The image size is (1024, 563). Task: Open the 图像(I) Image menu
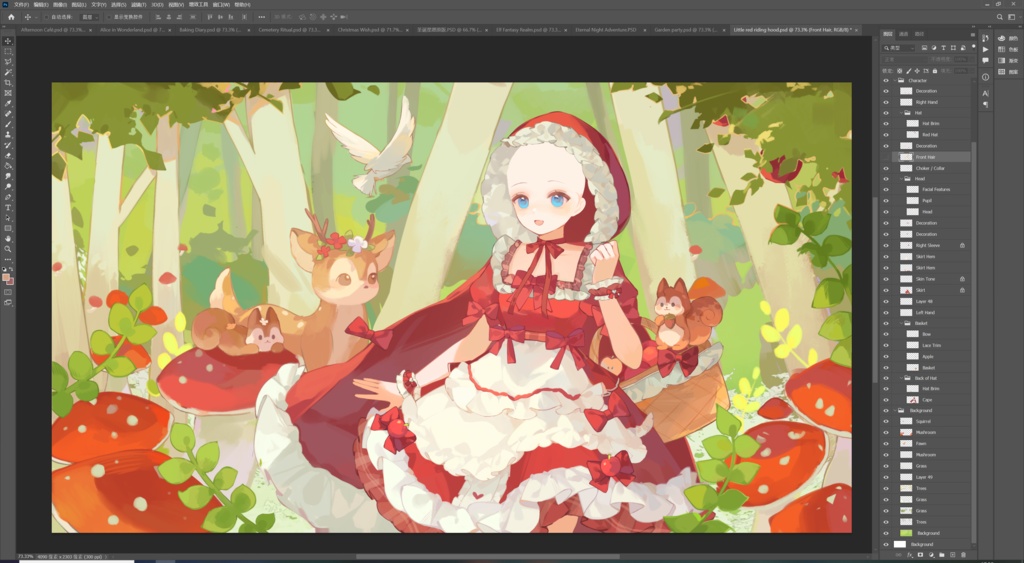(60, 5)
